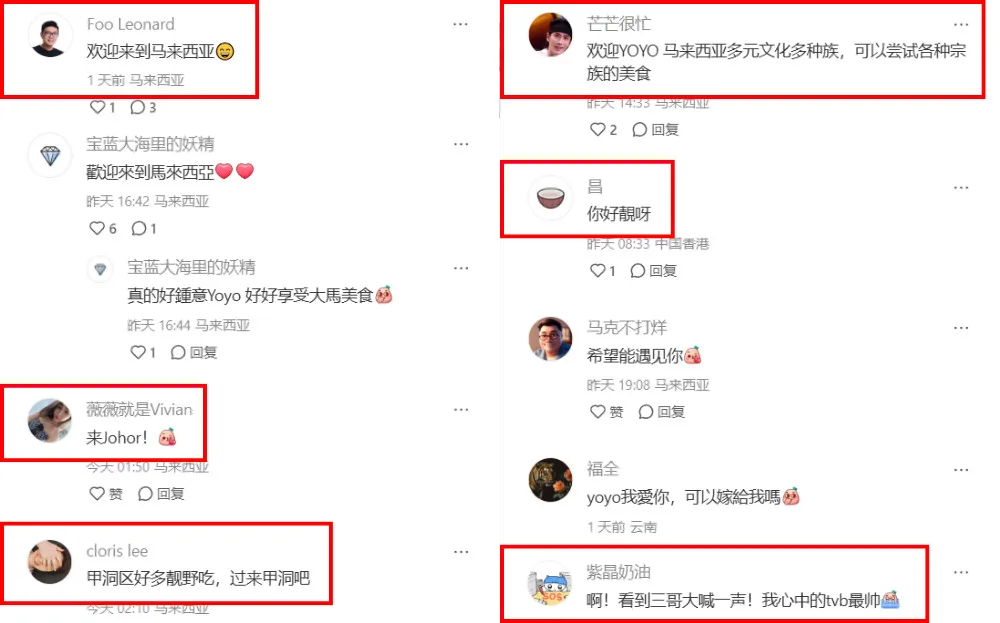Viewport: 1000px width, 623px height.
Task: Click the heart icon under 你好靓呀 comment
Action: click(598, 270)
